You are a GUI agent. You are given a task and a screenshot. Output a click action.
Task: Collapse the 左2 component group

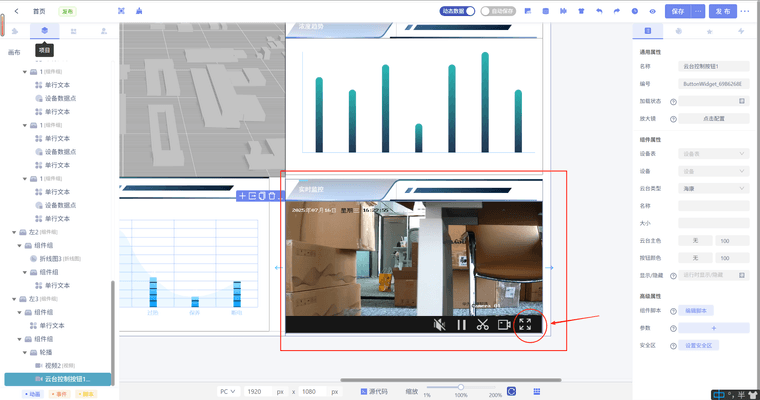pos(14,232)
